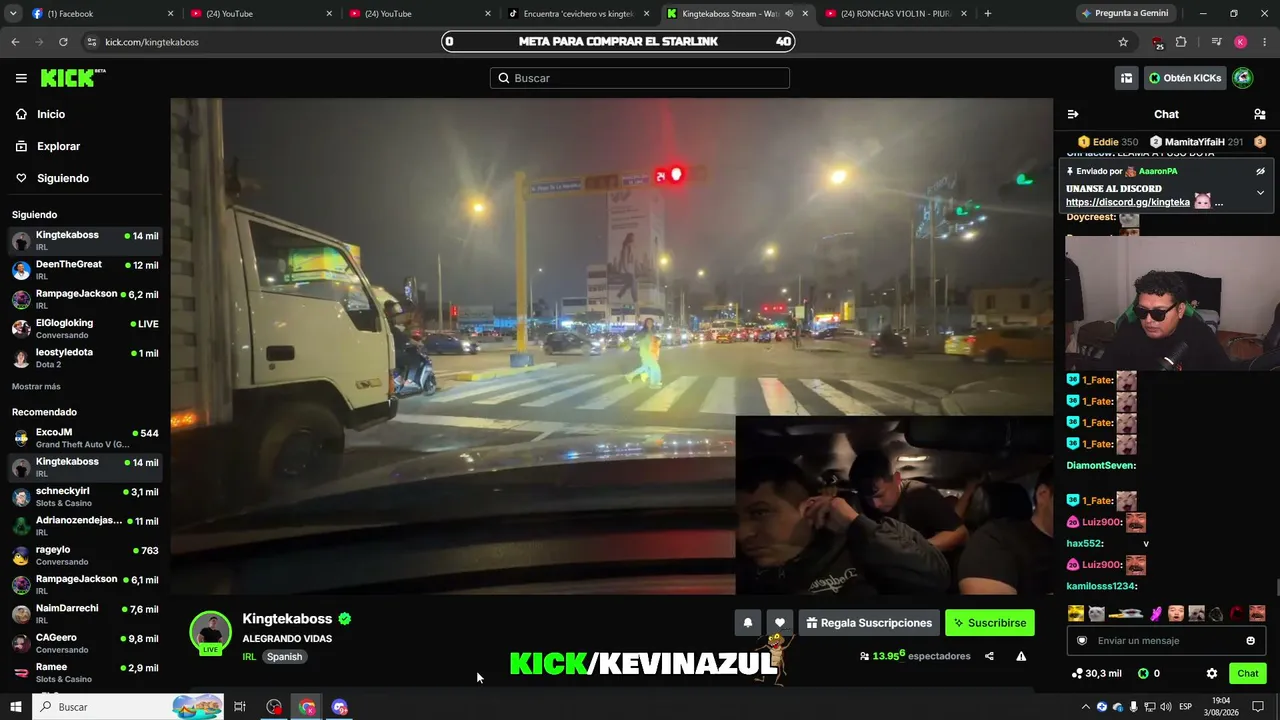Switch to the Encuentra 'cevichero vs kingteka' tab
Viewport: 1280px width, 720px height.
coord(579,14)
